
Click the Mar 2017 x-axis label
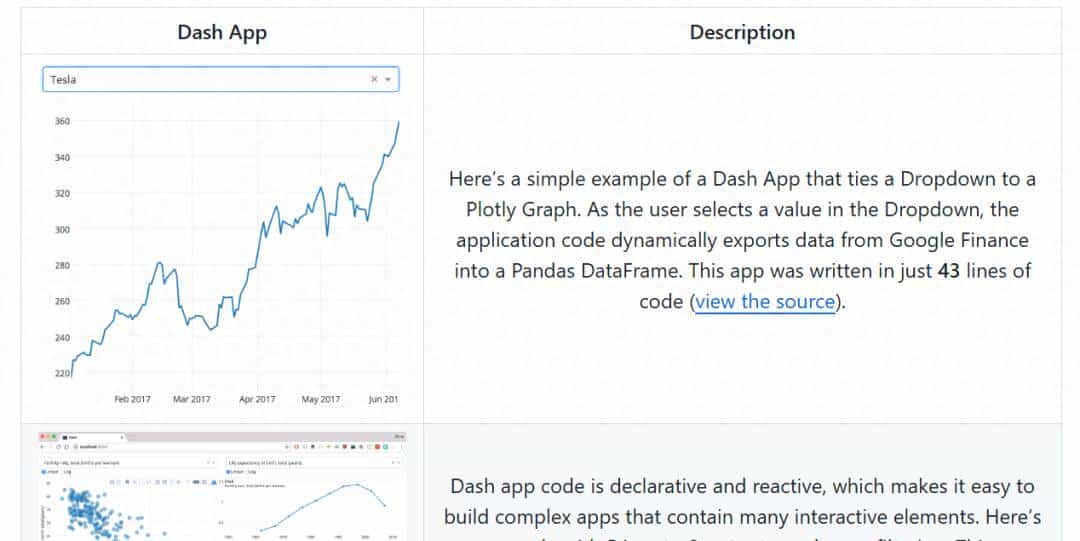pos(192,399)
